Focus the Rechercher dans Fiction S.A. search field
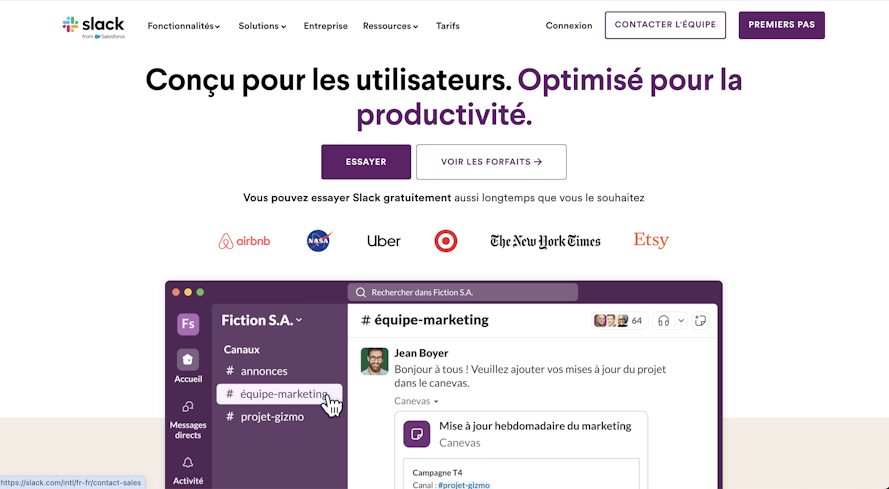The height and width of the screenshot is (489, 889). pyautogui.click(x=463, y=292)
